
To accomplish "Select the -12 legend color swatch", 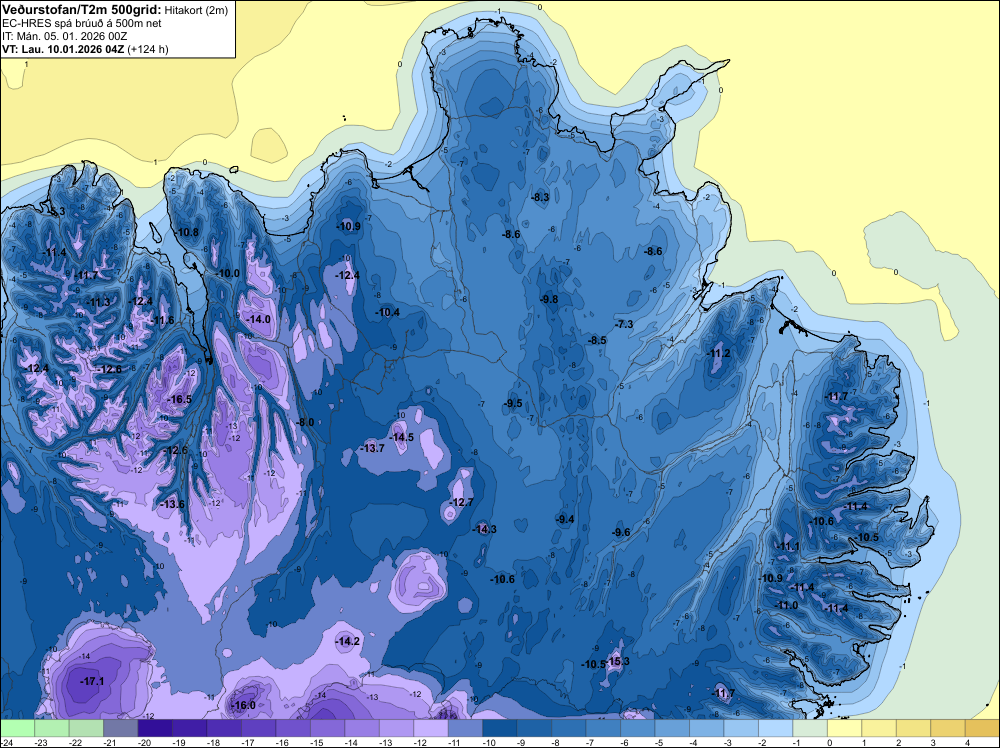I will coord(430,728).
